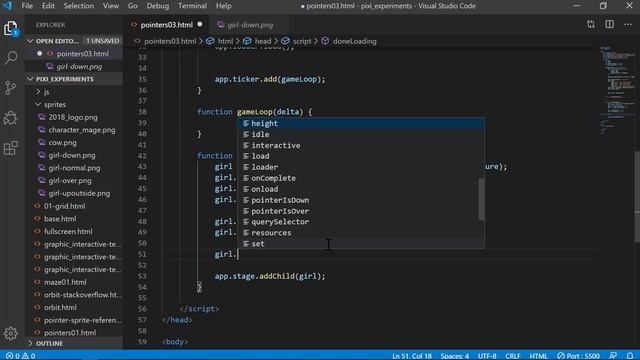
Task: Open the File menu
Action: pos(27,6)
